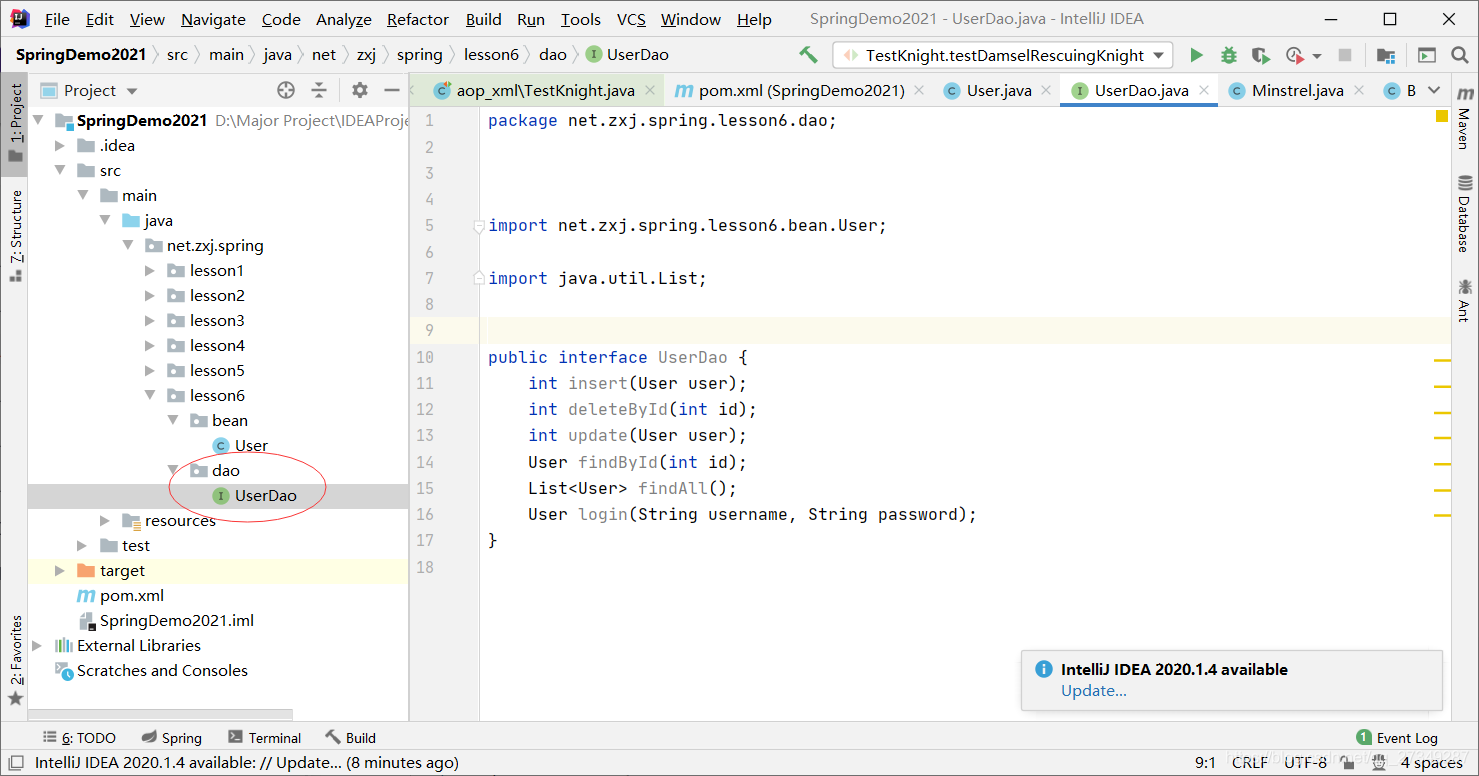Image resolution: width=1479 pixels, height=776 pixels.
Task: Collapse the lesson6 package
Action: tap(150, 396)
